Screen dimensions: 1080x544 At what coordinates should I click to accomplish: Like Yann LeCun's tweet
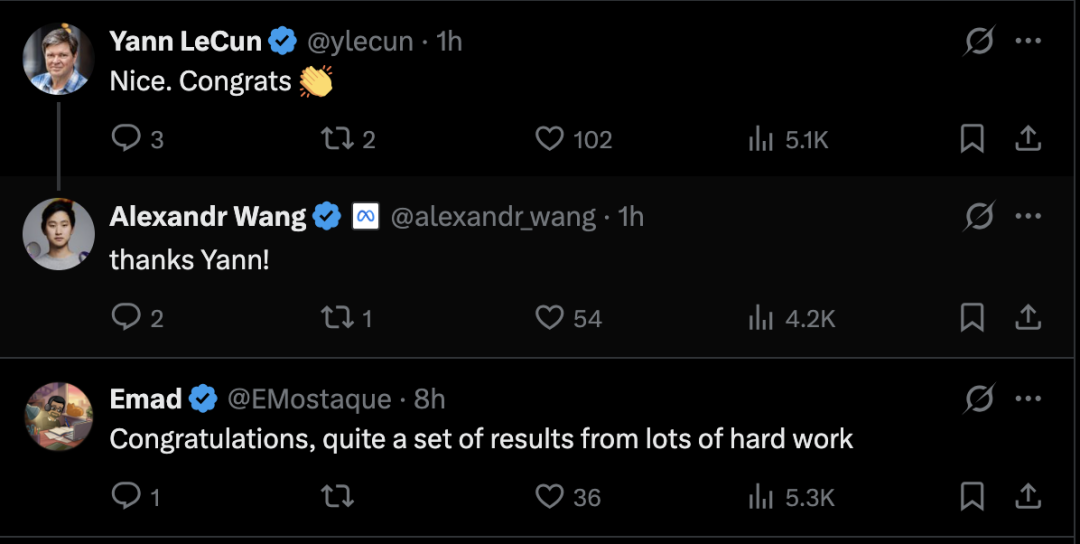point(550,138)
